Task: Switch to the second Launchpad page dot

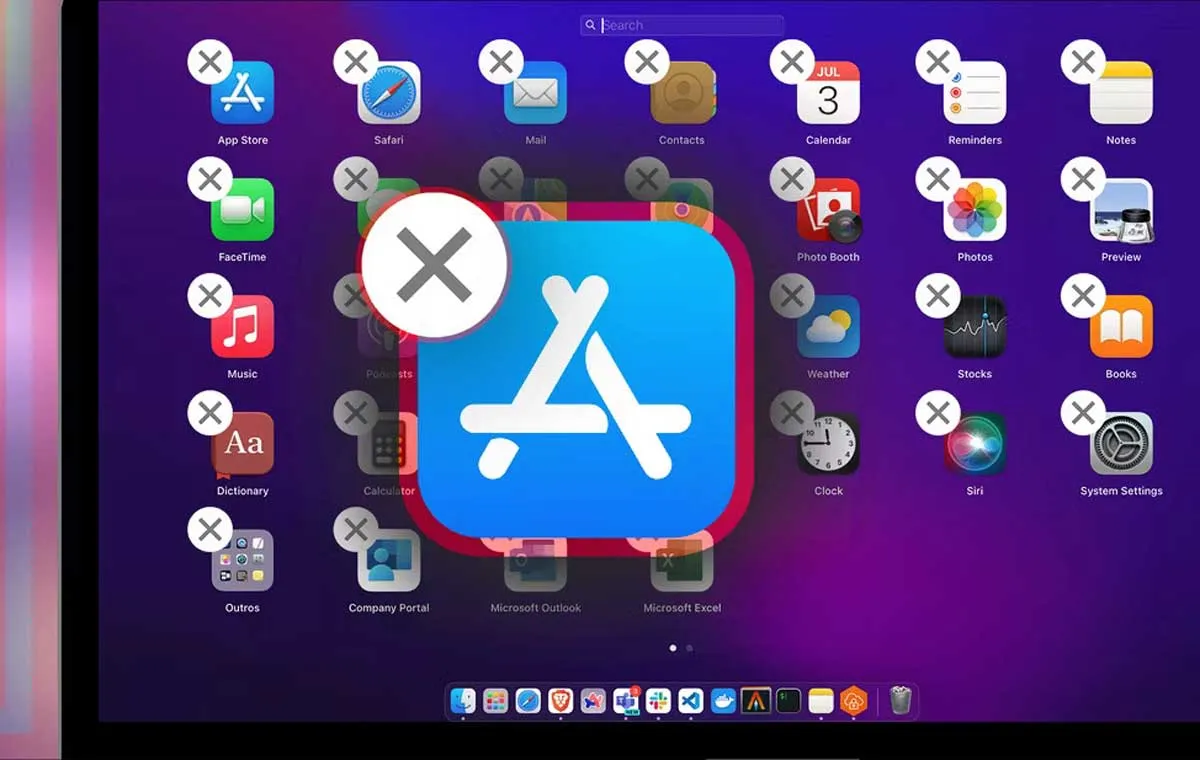Action: click(690, 648)
